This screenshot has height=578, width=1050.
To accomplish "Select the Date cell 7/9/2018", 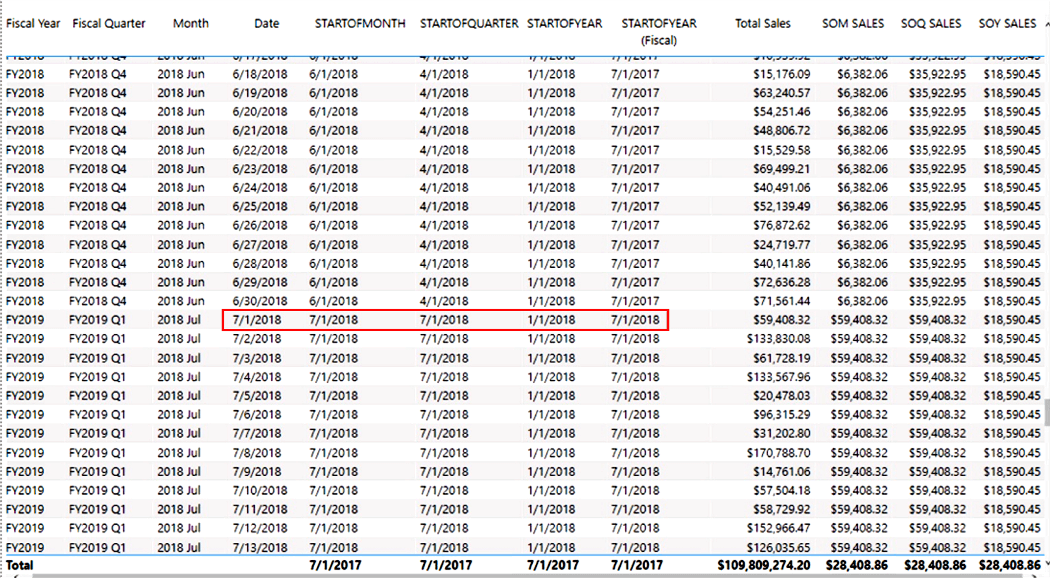I will pyautogui.click(x=257, y=471).
